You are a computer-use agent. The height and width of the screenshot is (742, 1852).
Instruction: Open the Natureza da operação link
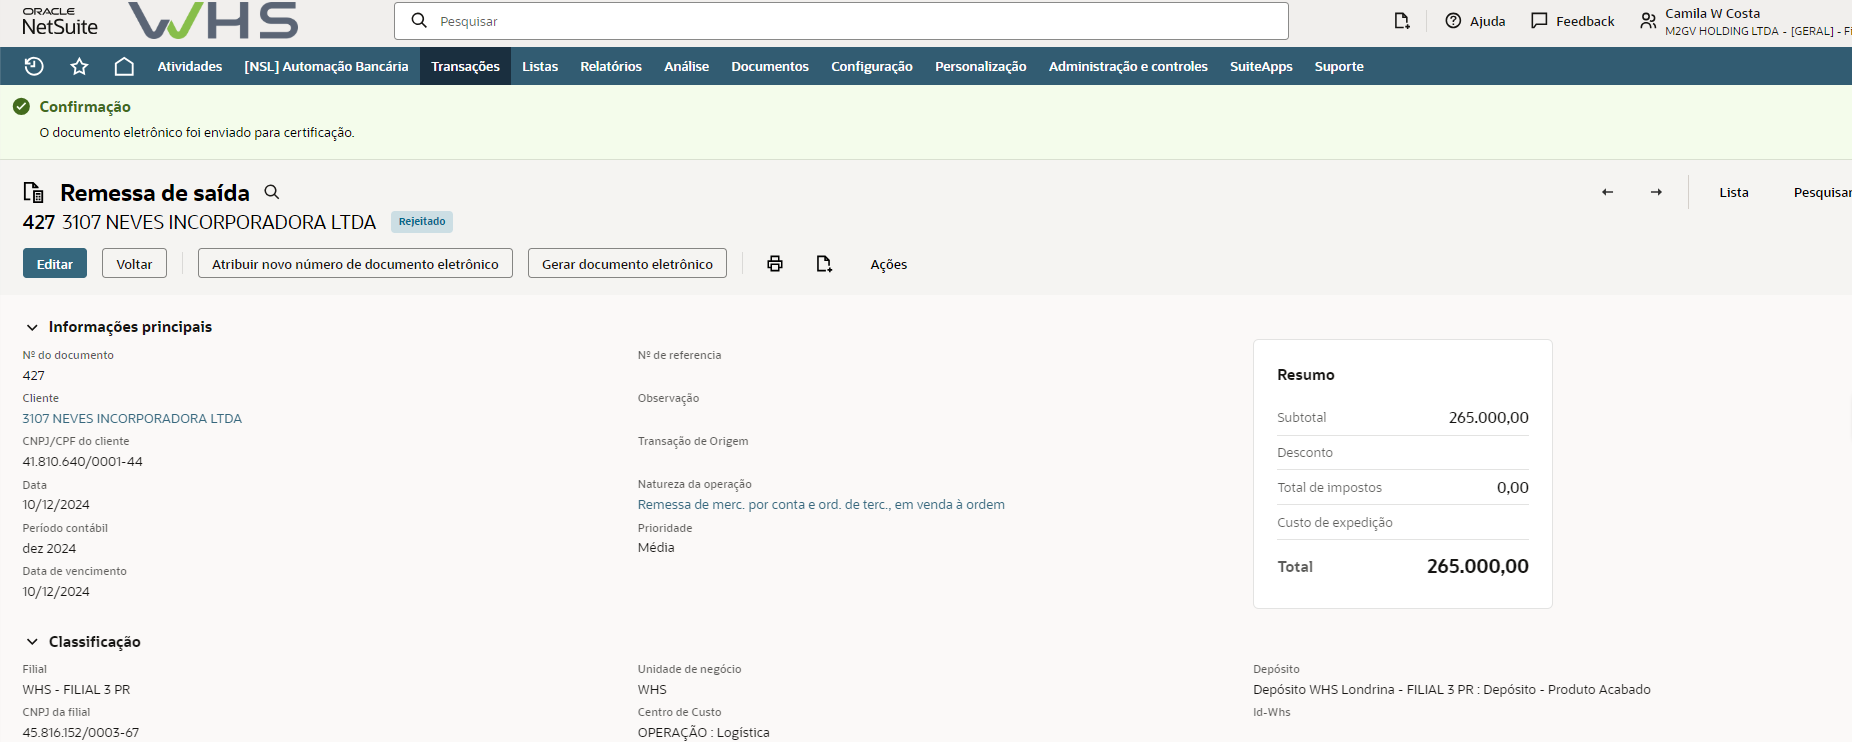(821, 505)
